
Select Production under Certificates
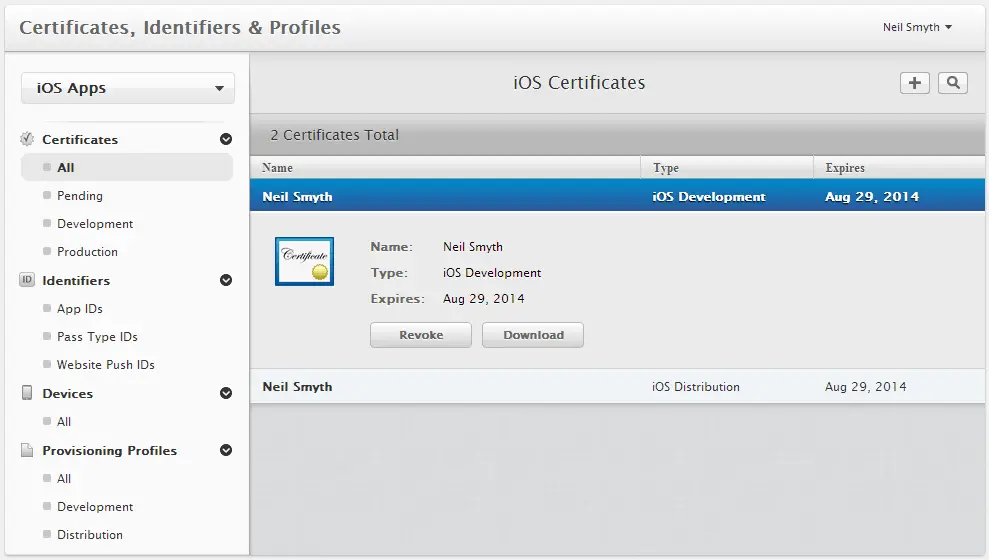click(x=87, y=252)
